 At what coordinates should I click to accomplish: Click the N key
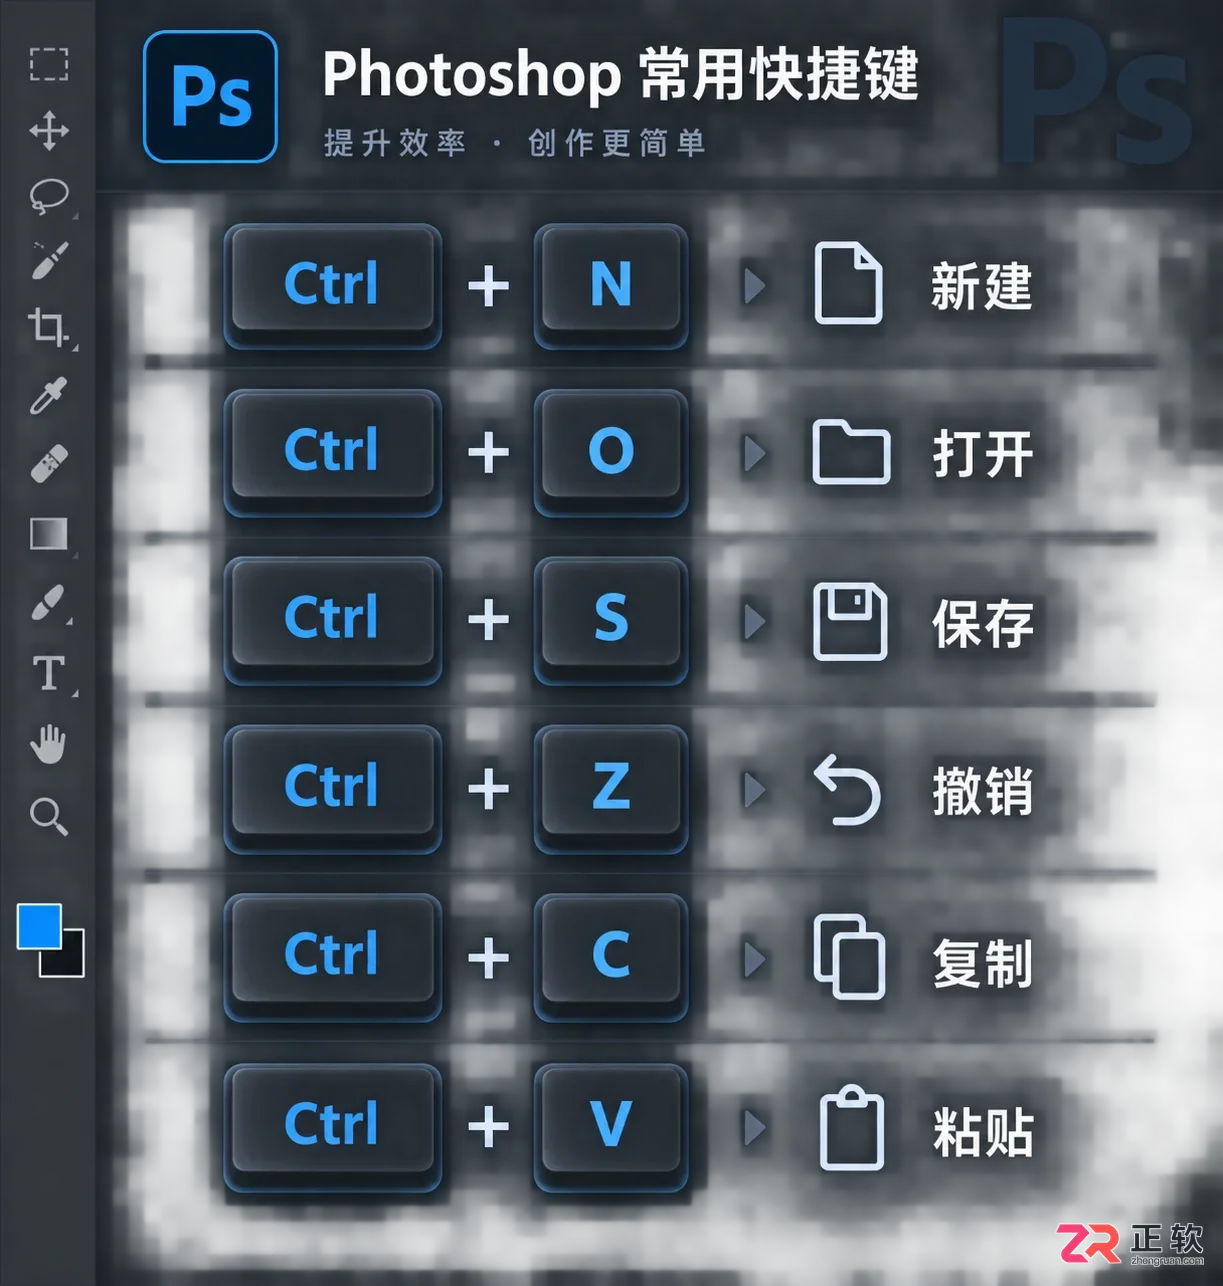tap(611, 286)
